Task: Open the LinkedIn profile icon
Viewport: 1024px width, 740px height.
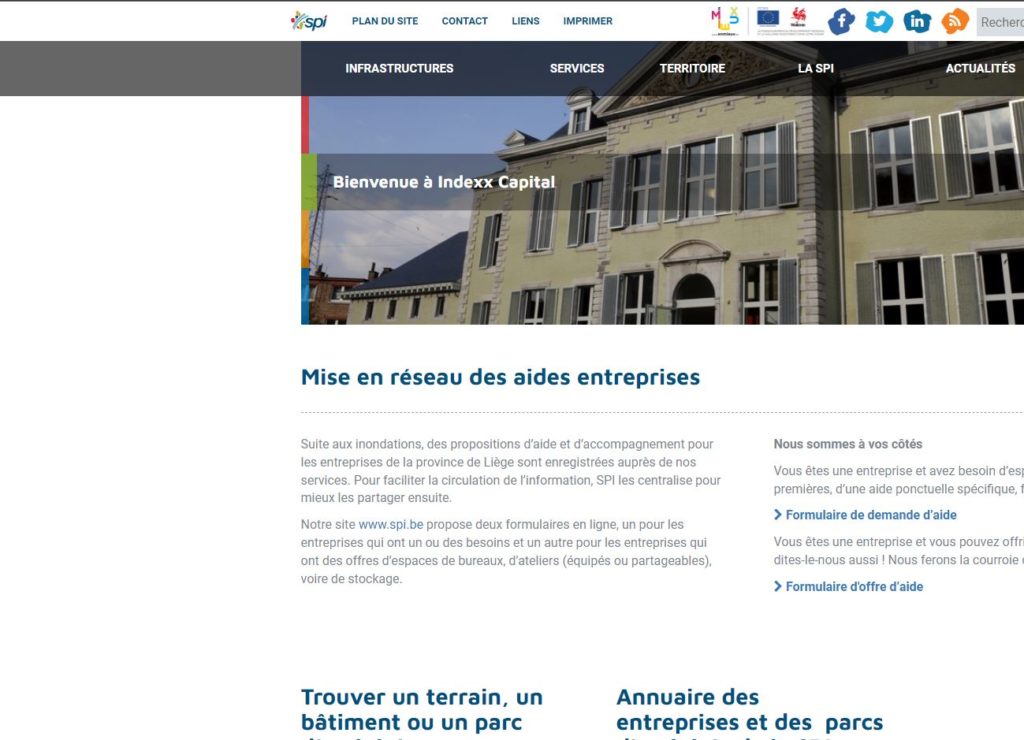Action: tap(917, 21)
